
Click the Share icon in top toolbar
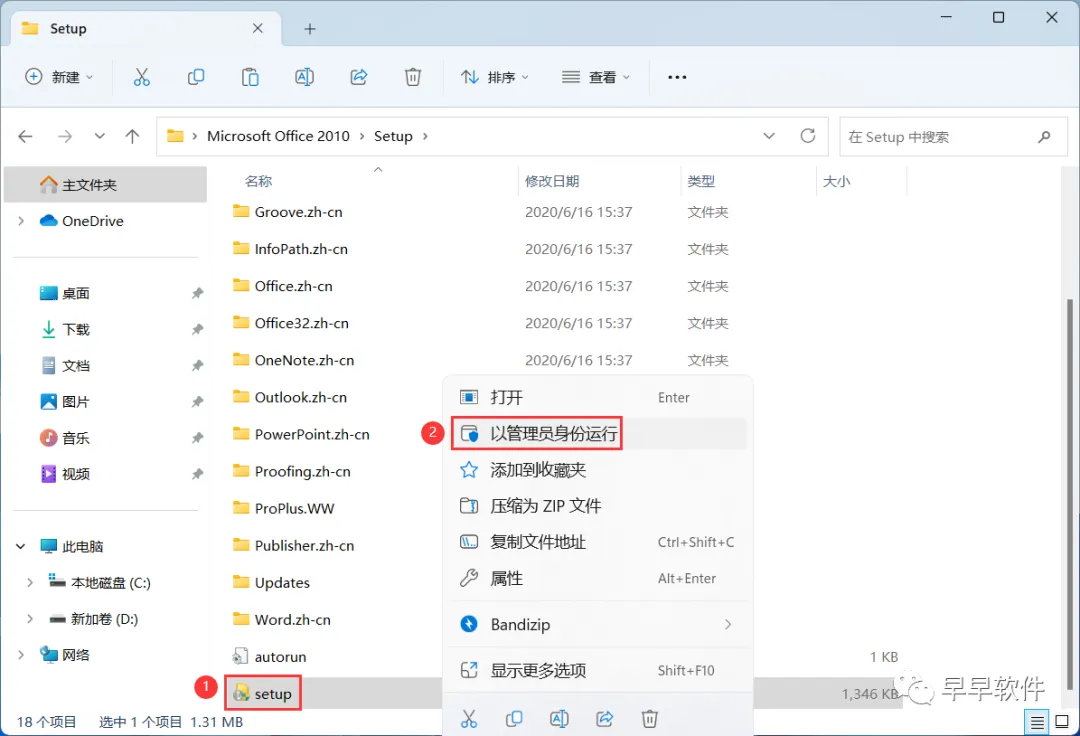tap(359, 77)
